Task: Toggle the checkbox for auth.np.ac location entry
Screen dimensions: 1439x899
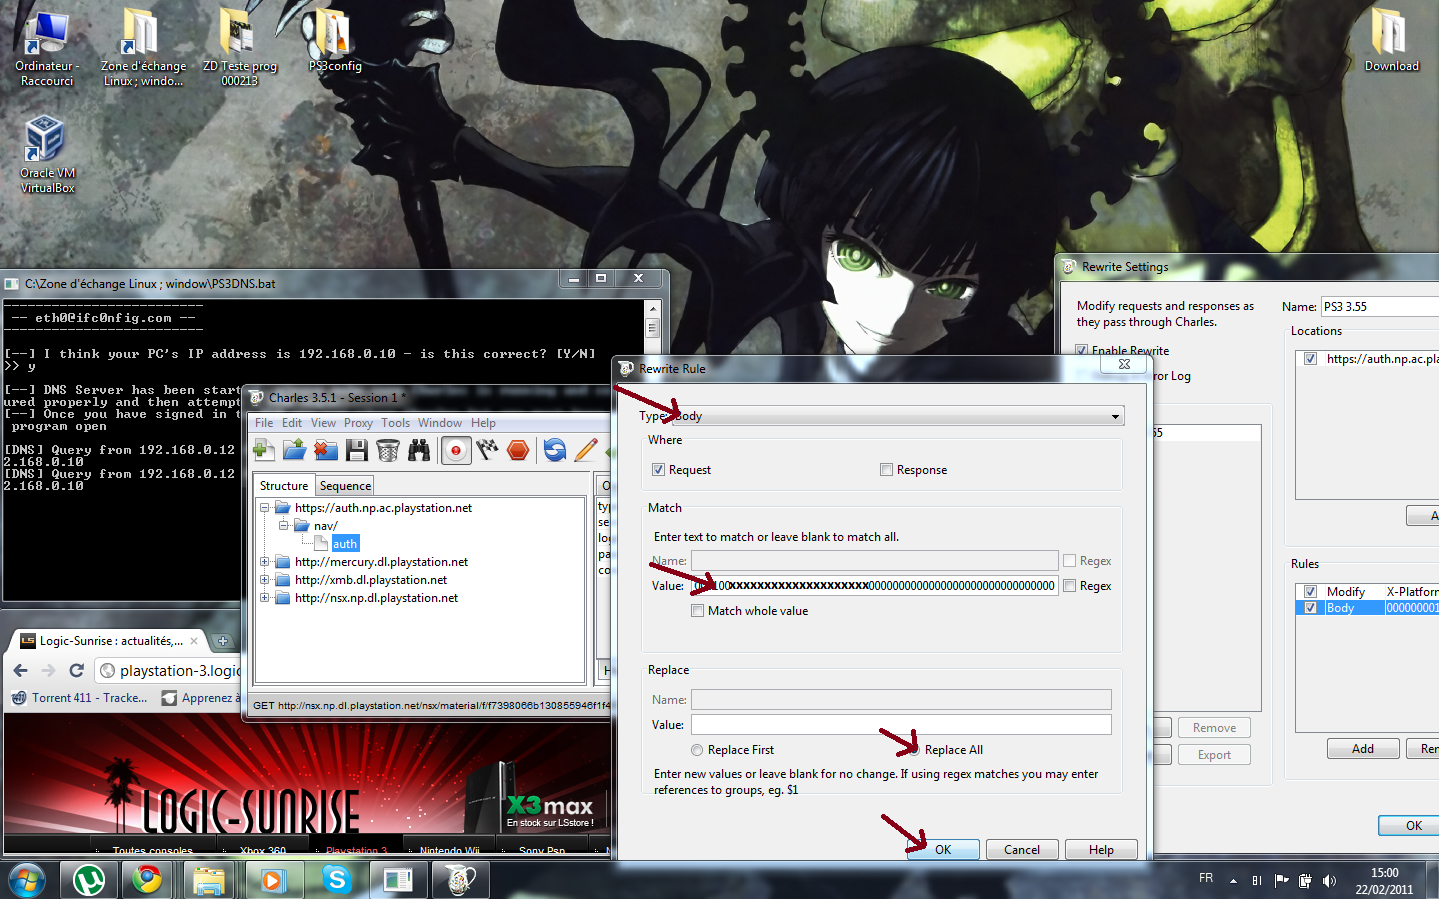Action: [1310, 358]
